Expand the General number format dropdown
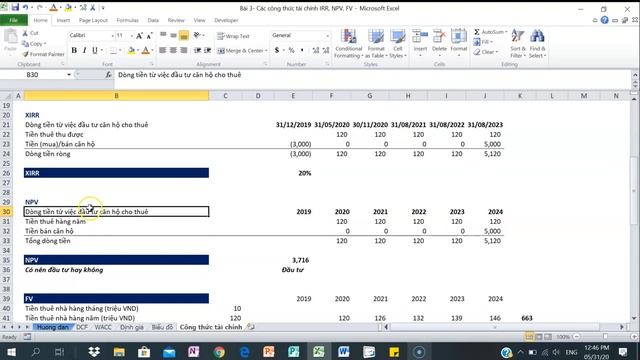 pyautogui.click(x=327, y=36)
